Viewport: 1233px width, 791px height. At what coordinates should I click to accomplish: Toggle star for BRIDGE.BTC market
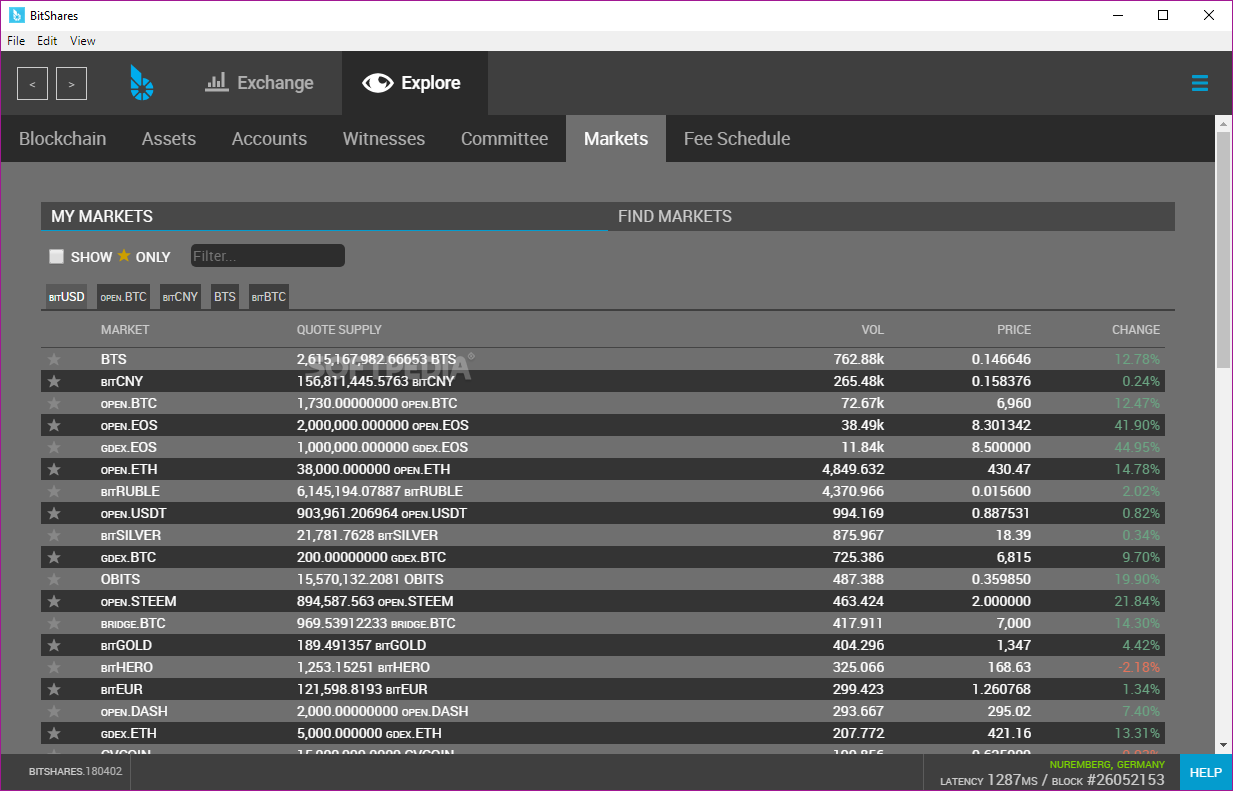coord(54,623)
